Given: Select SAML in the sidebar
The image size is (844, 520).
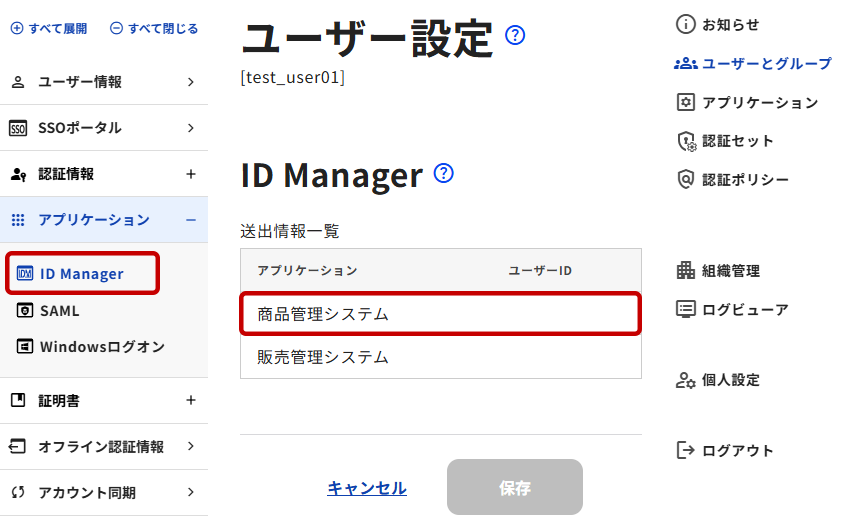Looking at the screenshot, I should [59, 311].
